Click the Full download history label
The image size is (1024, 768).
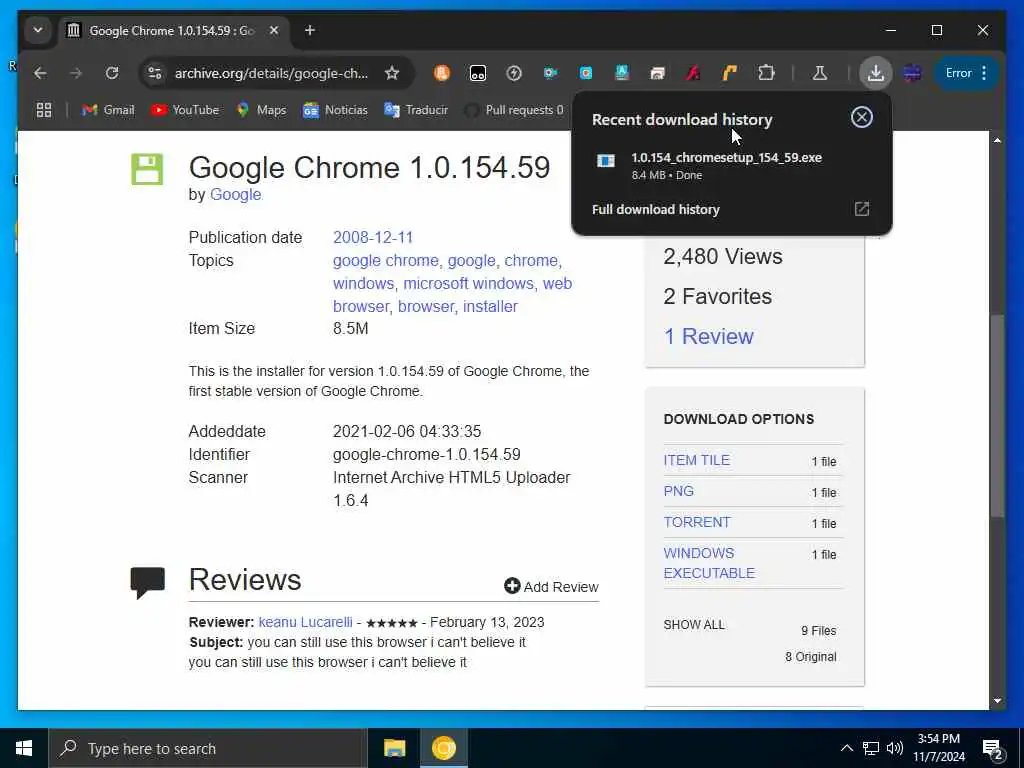pos(655,210)
